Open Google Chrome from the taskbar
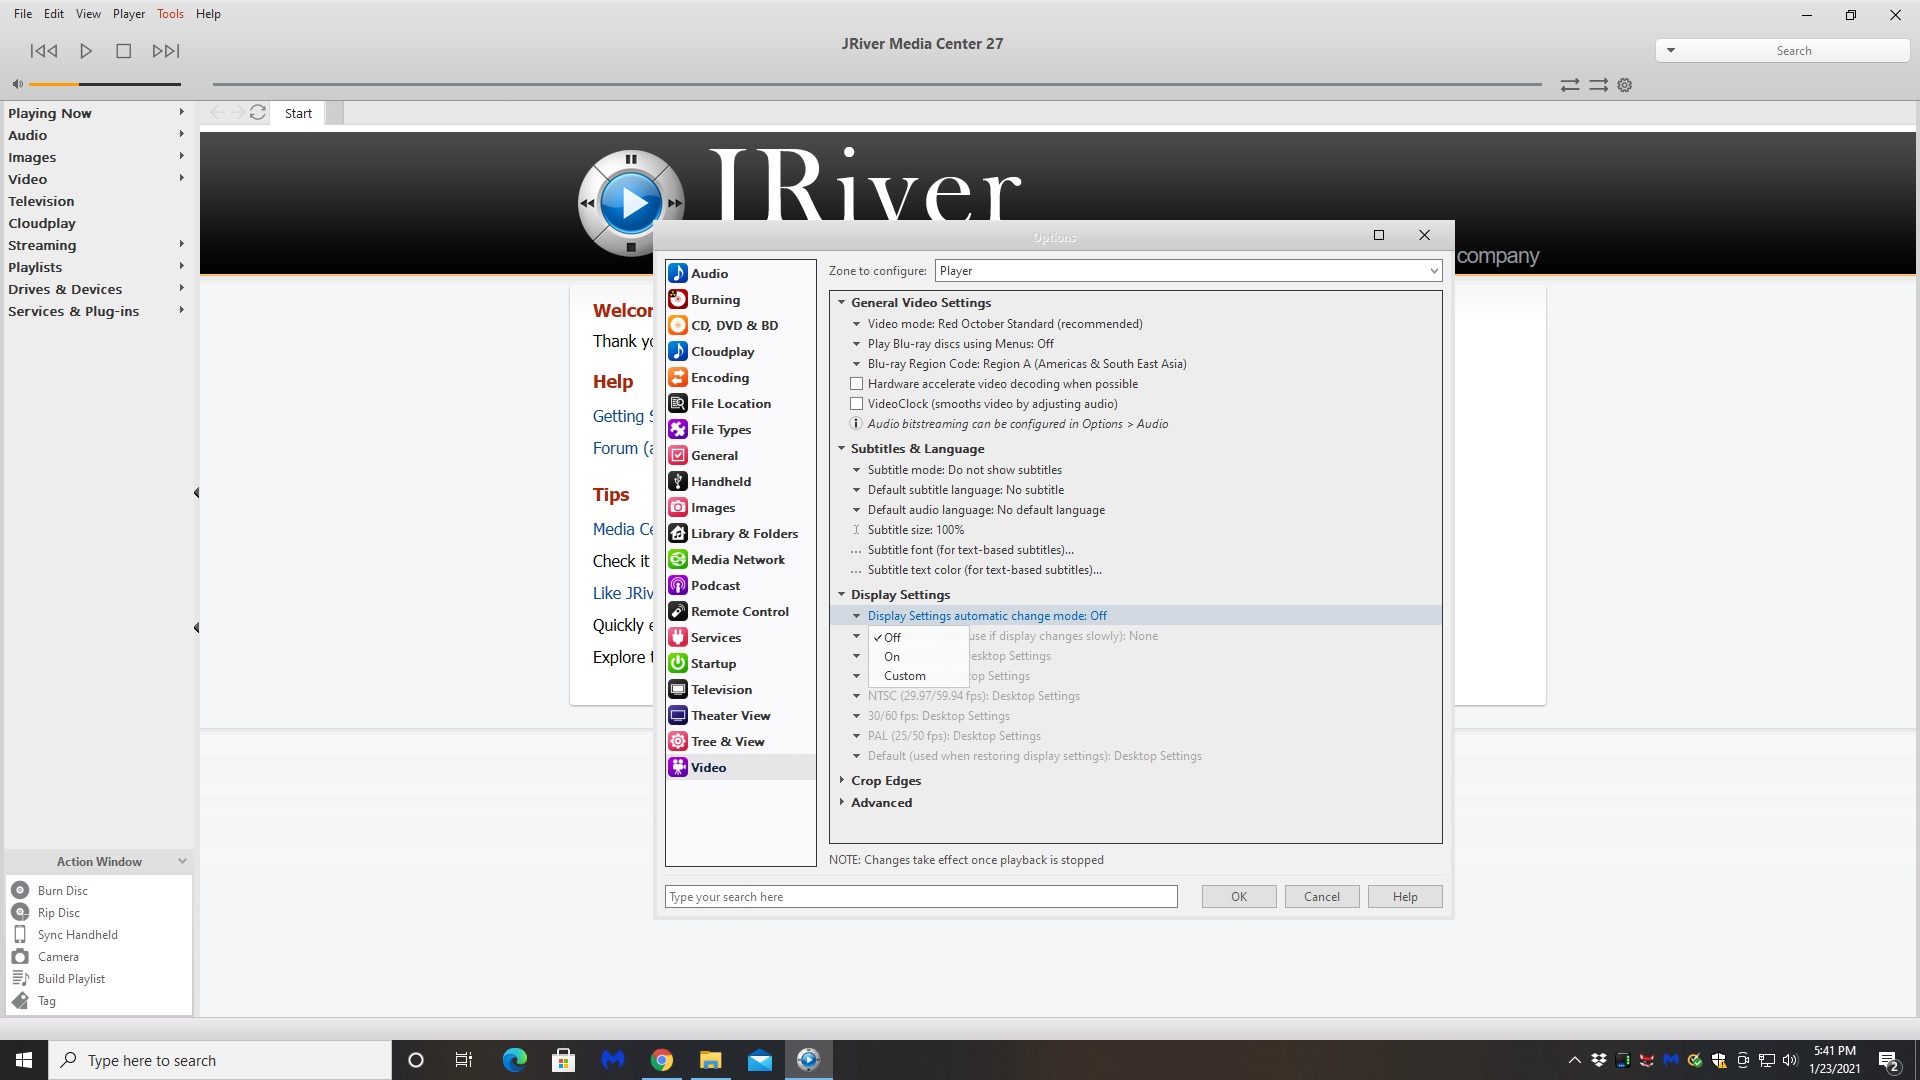1920x1080 pixels. [x=661, y=1060]
